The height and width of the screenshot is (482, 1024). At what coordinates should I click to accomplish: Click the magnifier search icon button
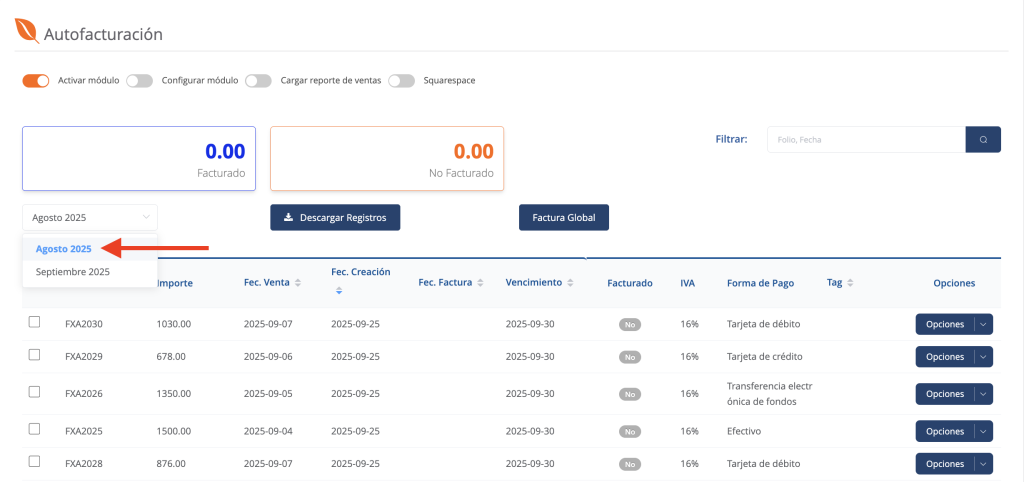point(983,139)
